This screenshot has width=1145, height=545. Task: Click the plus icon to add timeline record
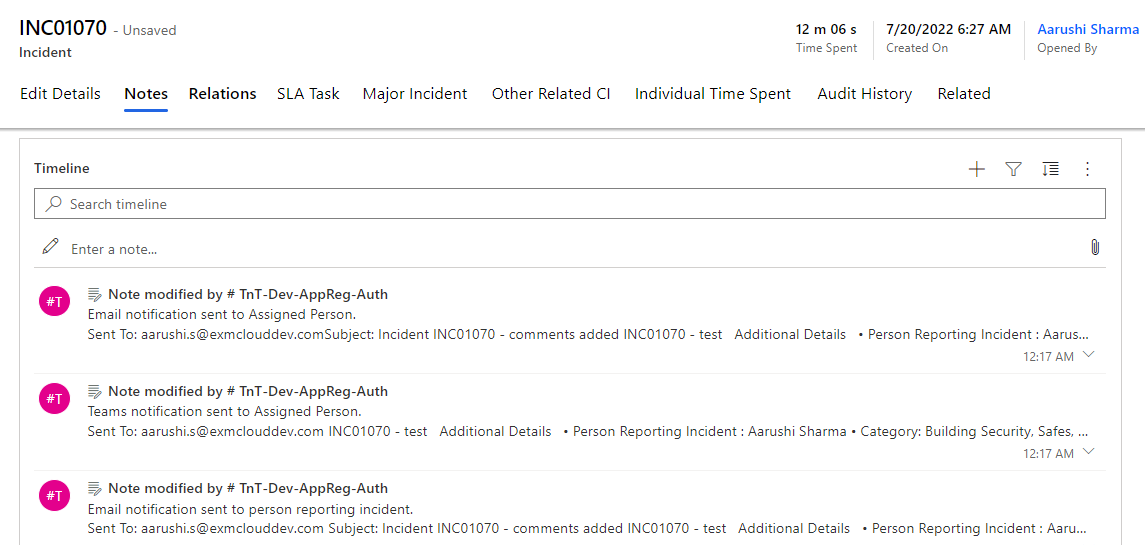pyautogui.click(x=976, y=169)
